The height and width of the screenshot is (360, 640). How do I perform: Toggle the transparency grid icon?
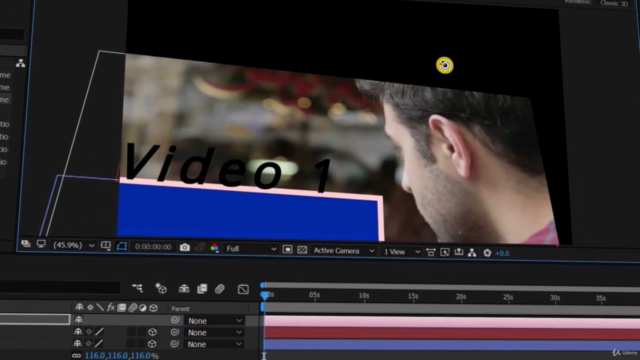tap(302, 250)
